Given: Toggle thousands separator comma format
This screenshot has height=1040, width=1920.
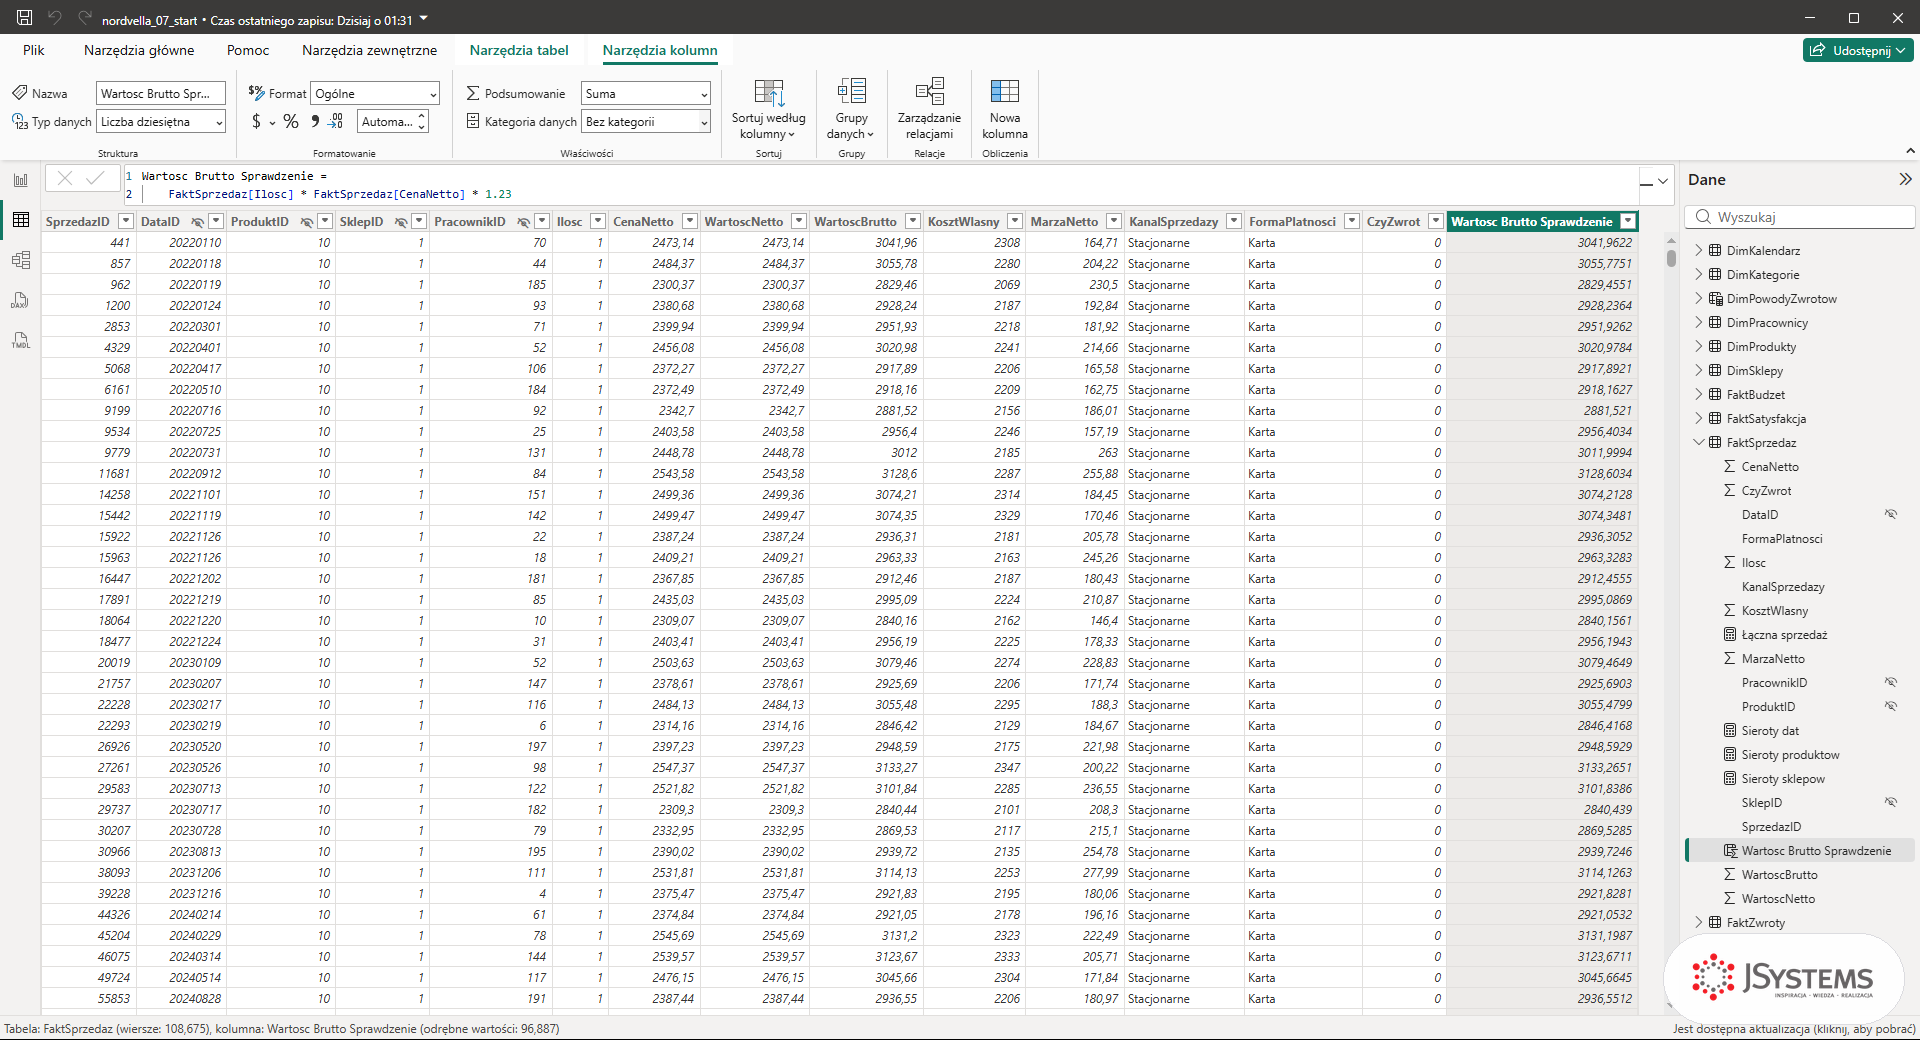Looking at the screenshot, I should coord(314,121).
